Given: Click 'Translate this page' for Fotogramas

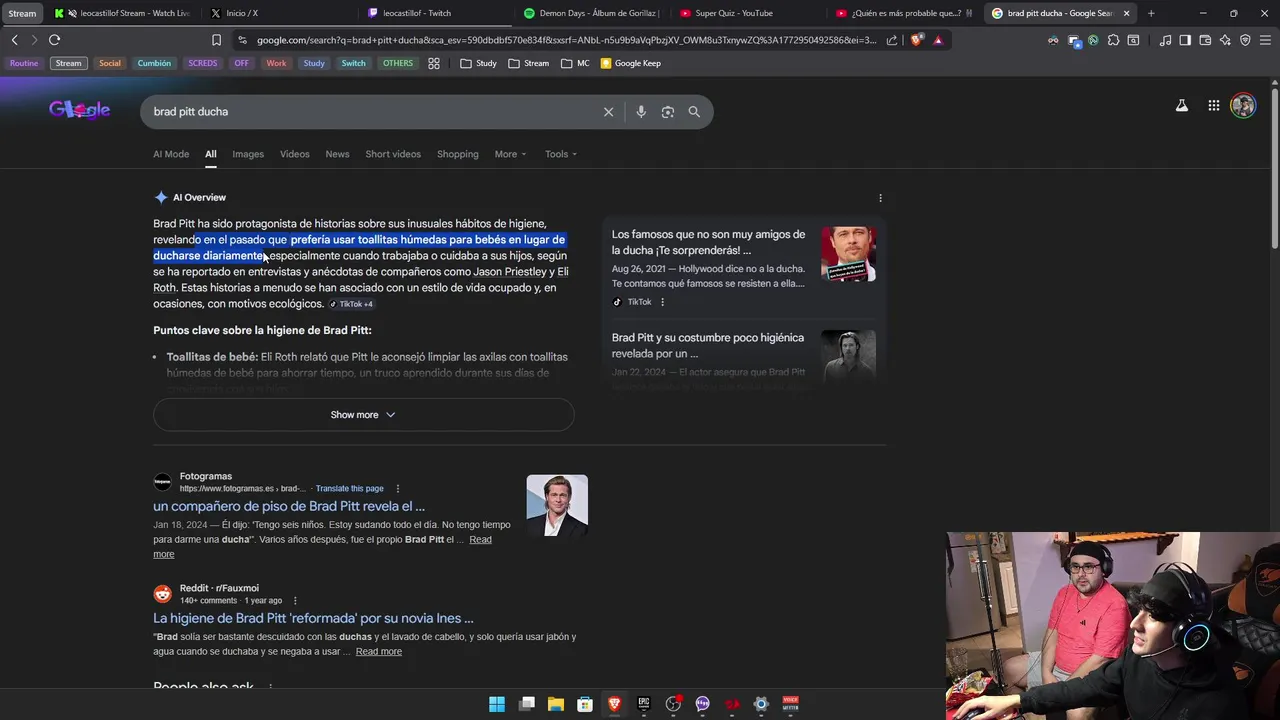Looking at the screenshot, I should (349, 489).
